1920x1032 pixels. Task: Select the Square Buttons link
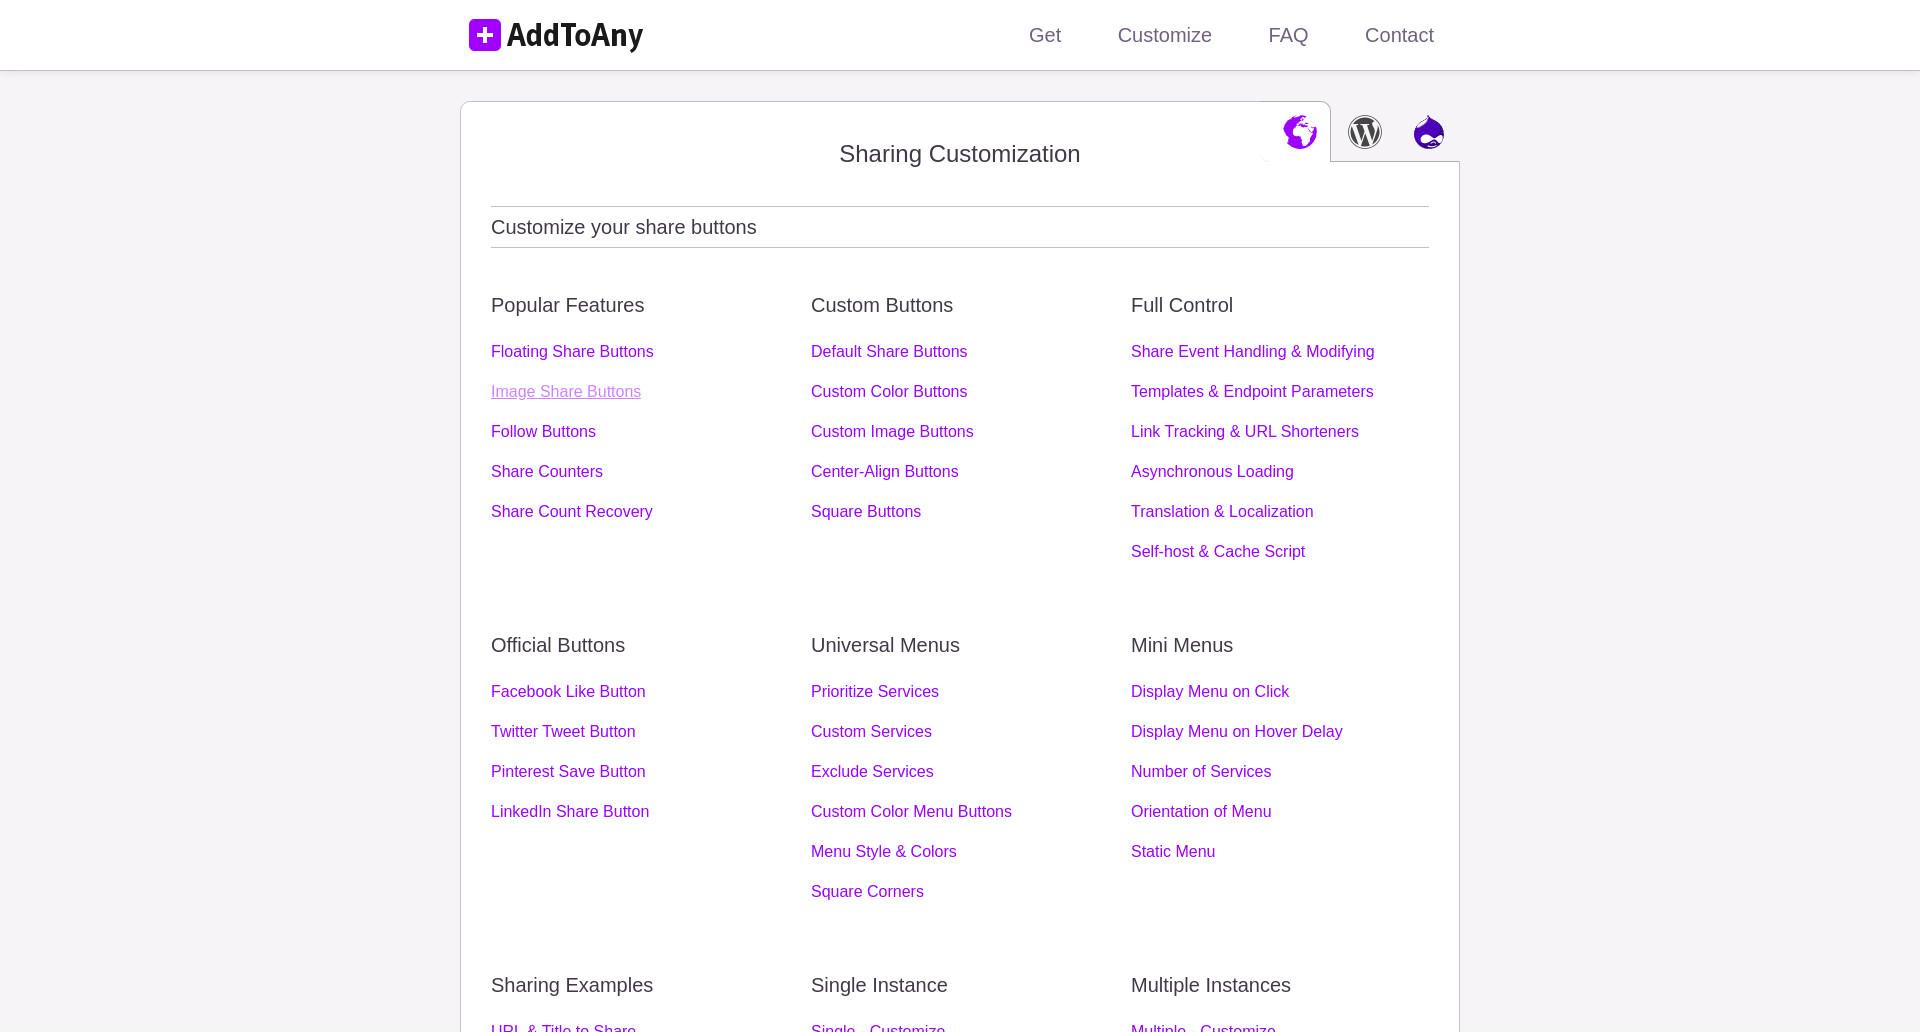coord(866,511)
